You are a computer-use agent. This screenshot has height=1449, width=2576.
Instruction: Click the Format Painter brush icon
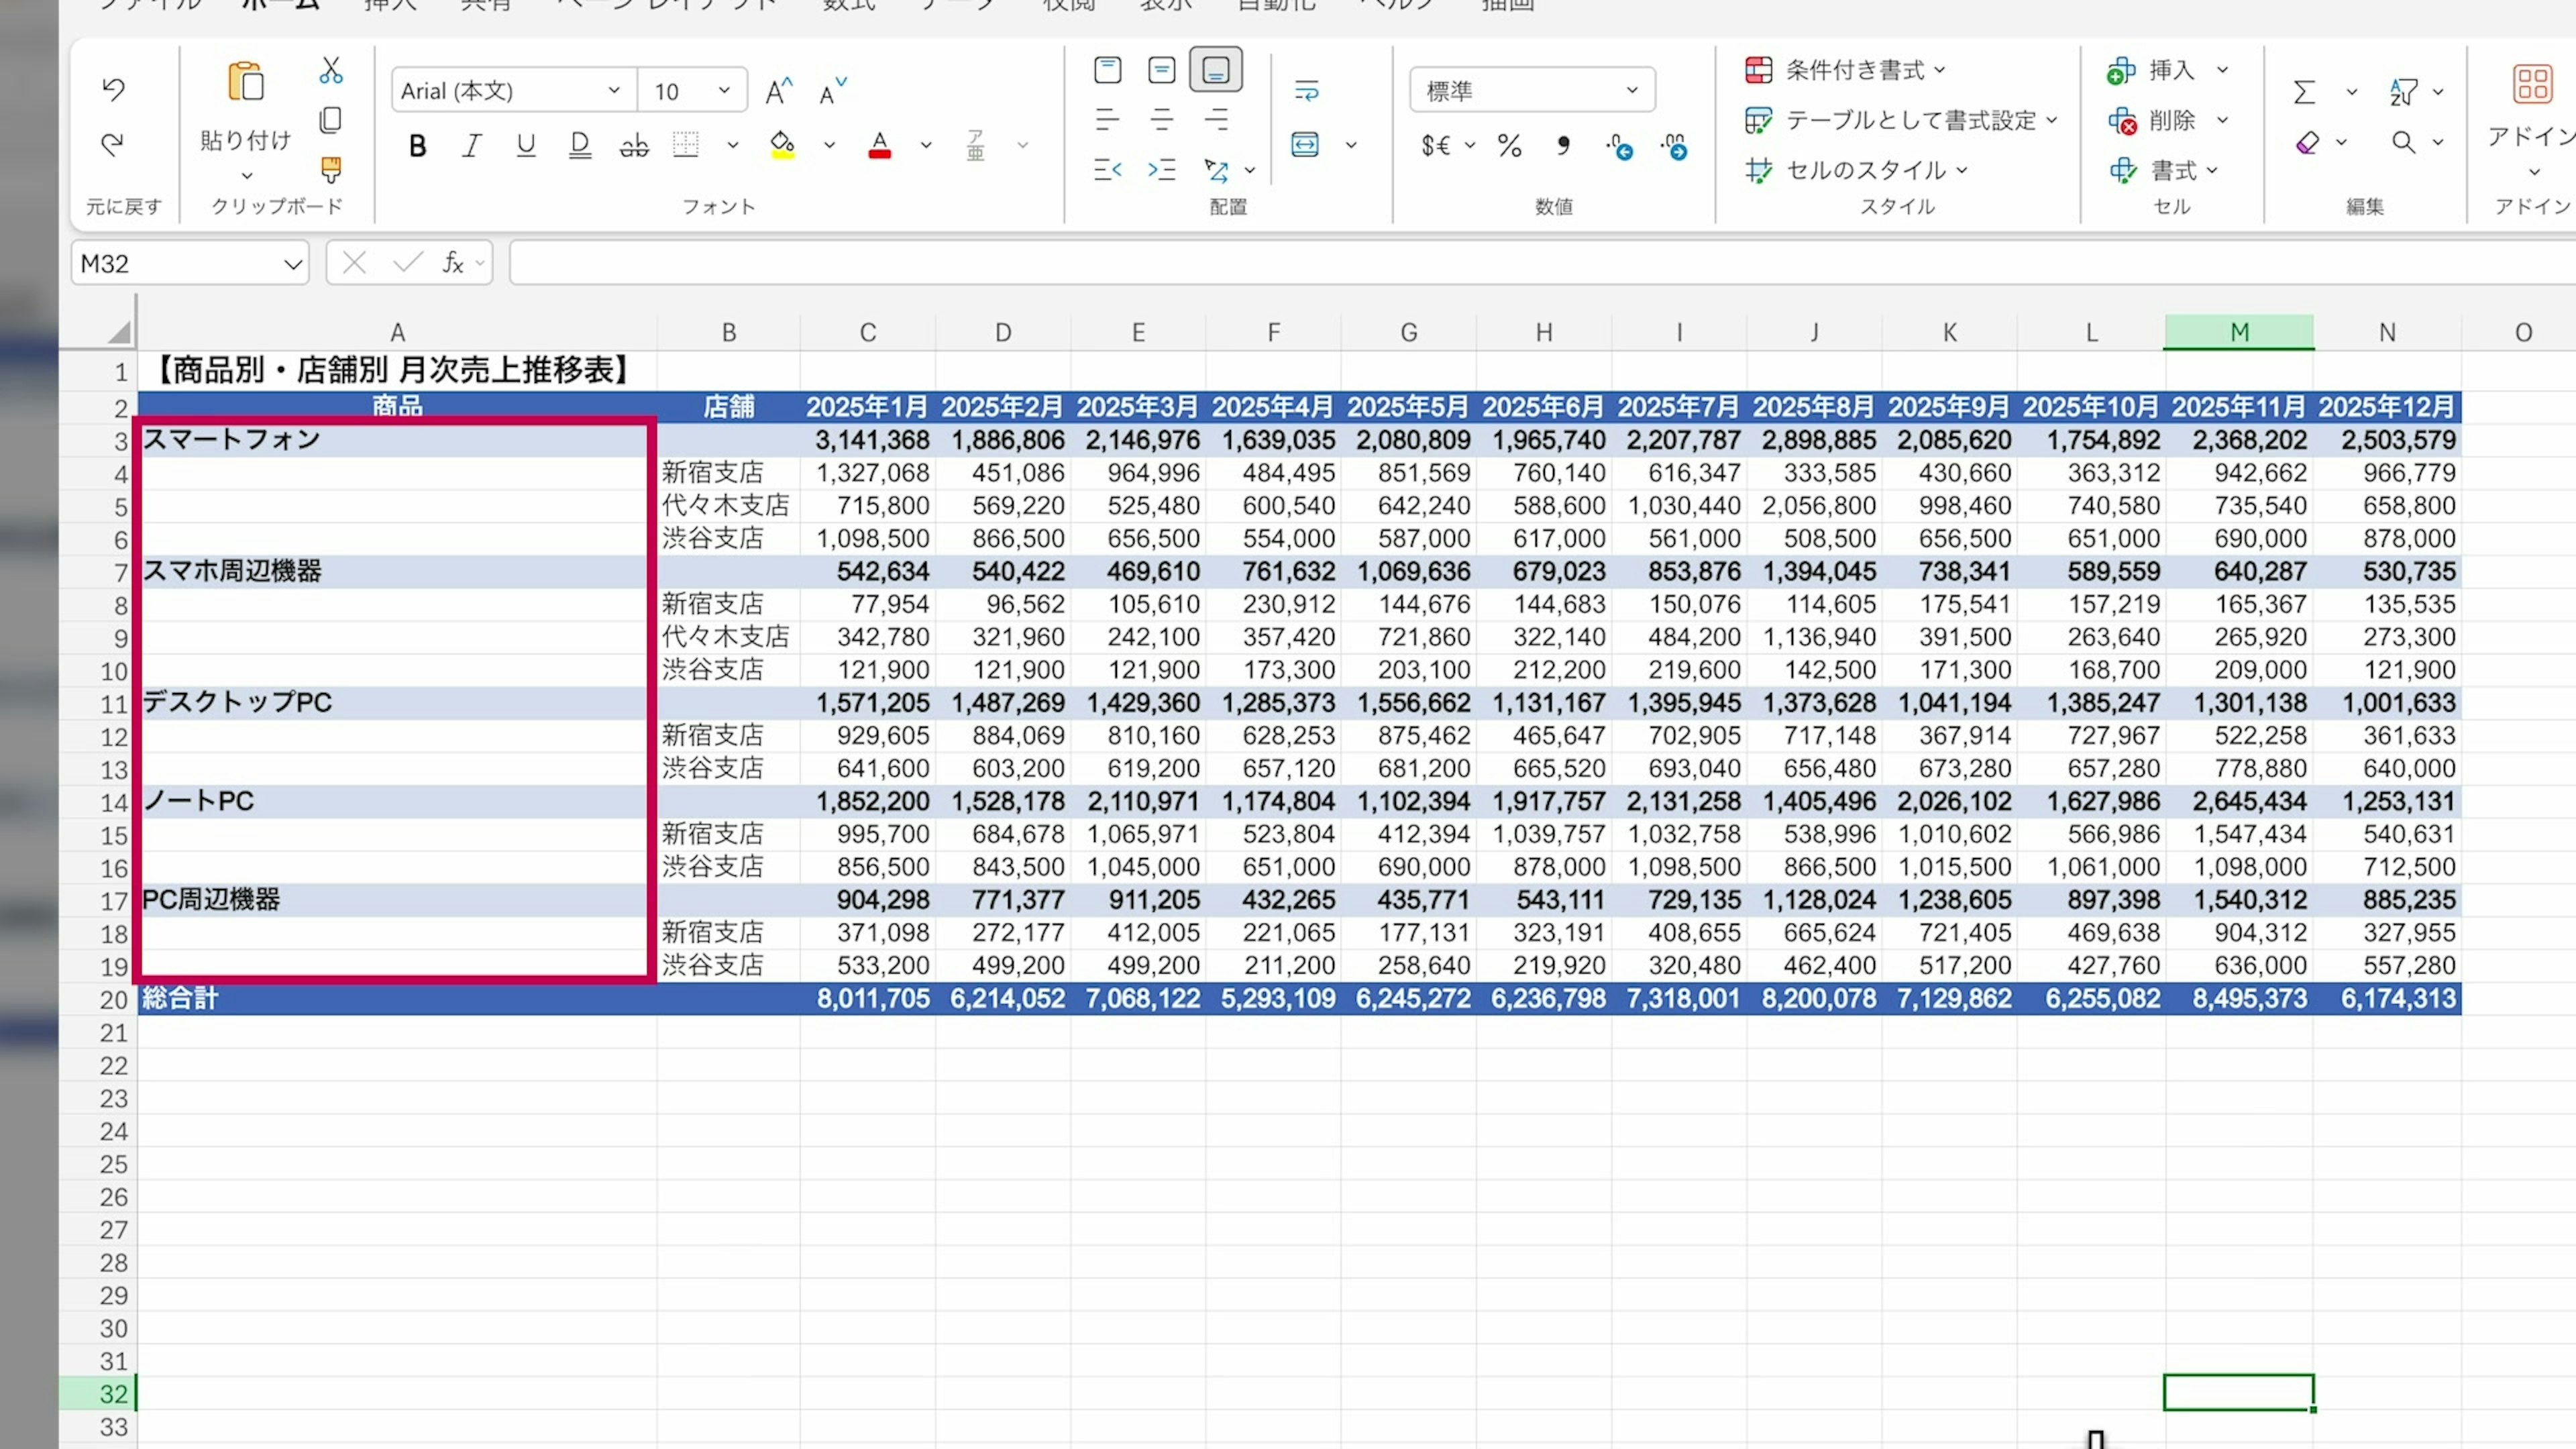(331, 169)
